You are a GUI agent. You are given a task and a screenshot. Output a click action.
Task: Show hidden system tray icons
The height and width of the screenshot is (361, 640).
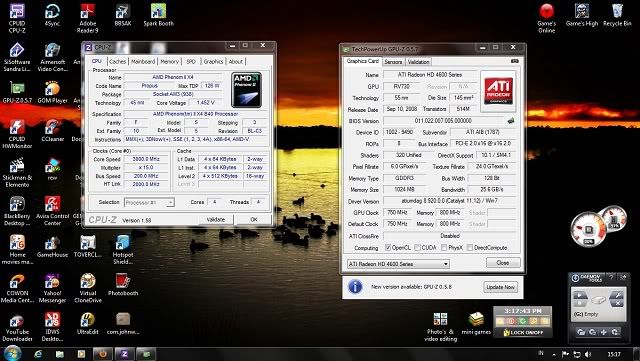pyautogui.click(x=554, y=354)
